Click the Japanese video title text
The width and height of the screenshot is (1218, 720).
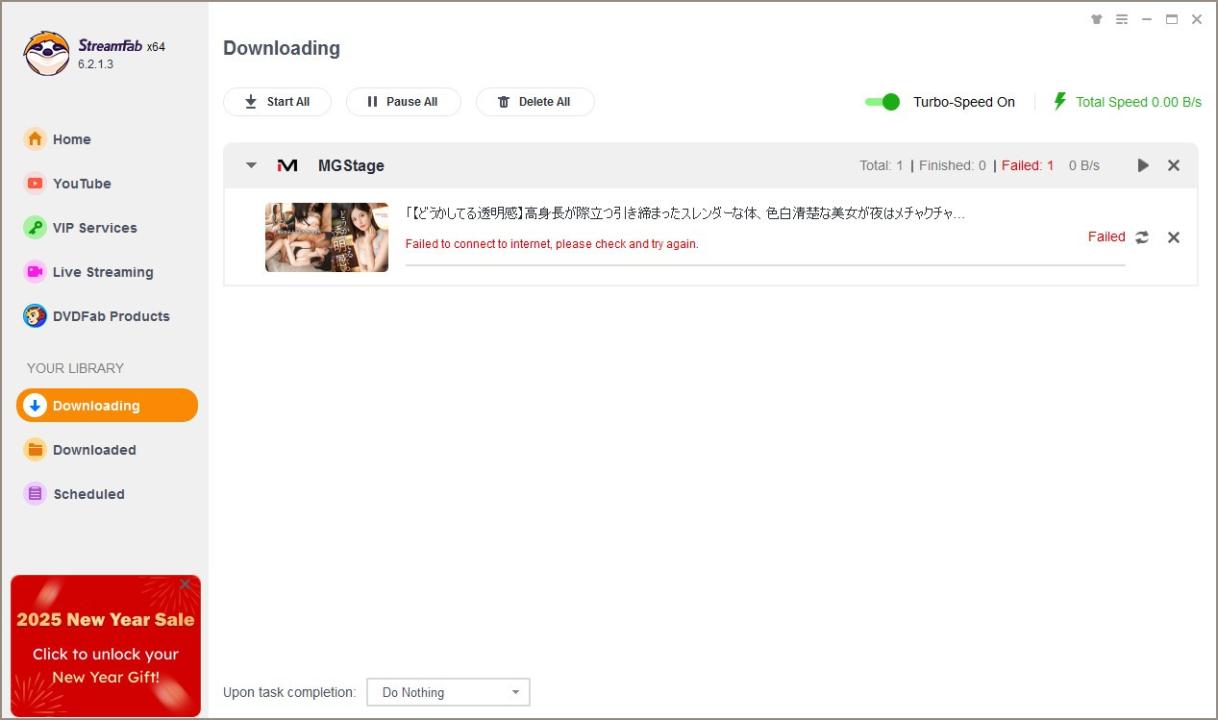click(685, 214)
